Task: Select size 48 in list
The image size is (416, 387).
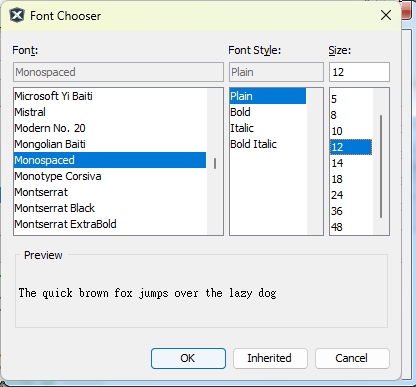Action: (x=351, y=227)
